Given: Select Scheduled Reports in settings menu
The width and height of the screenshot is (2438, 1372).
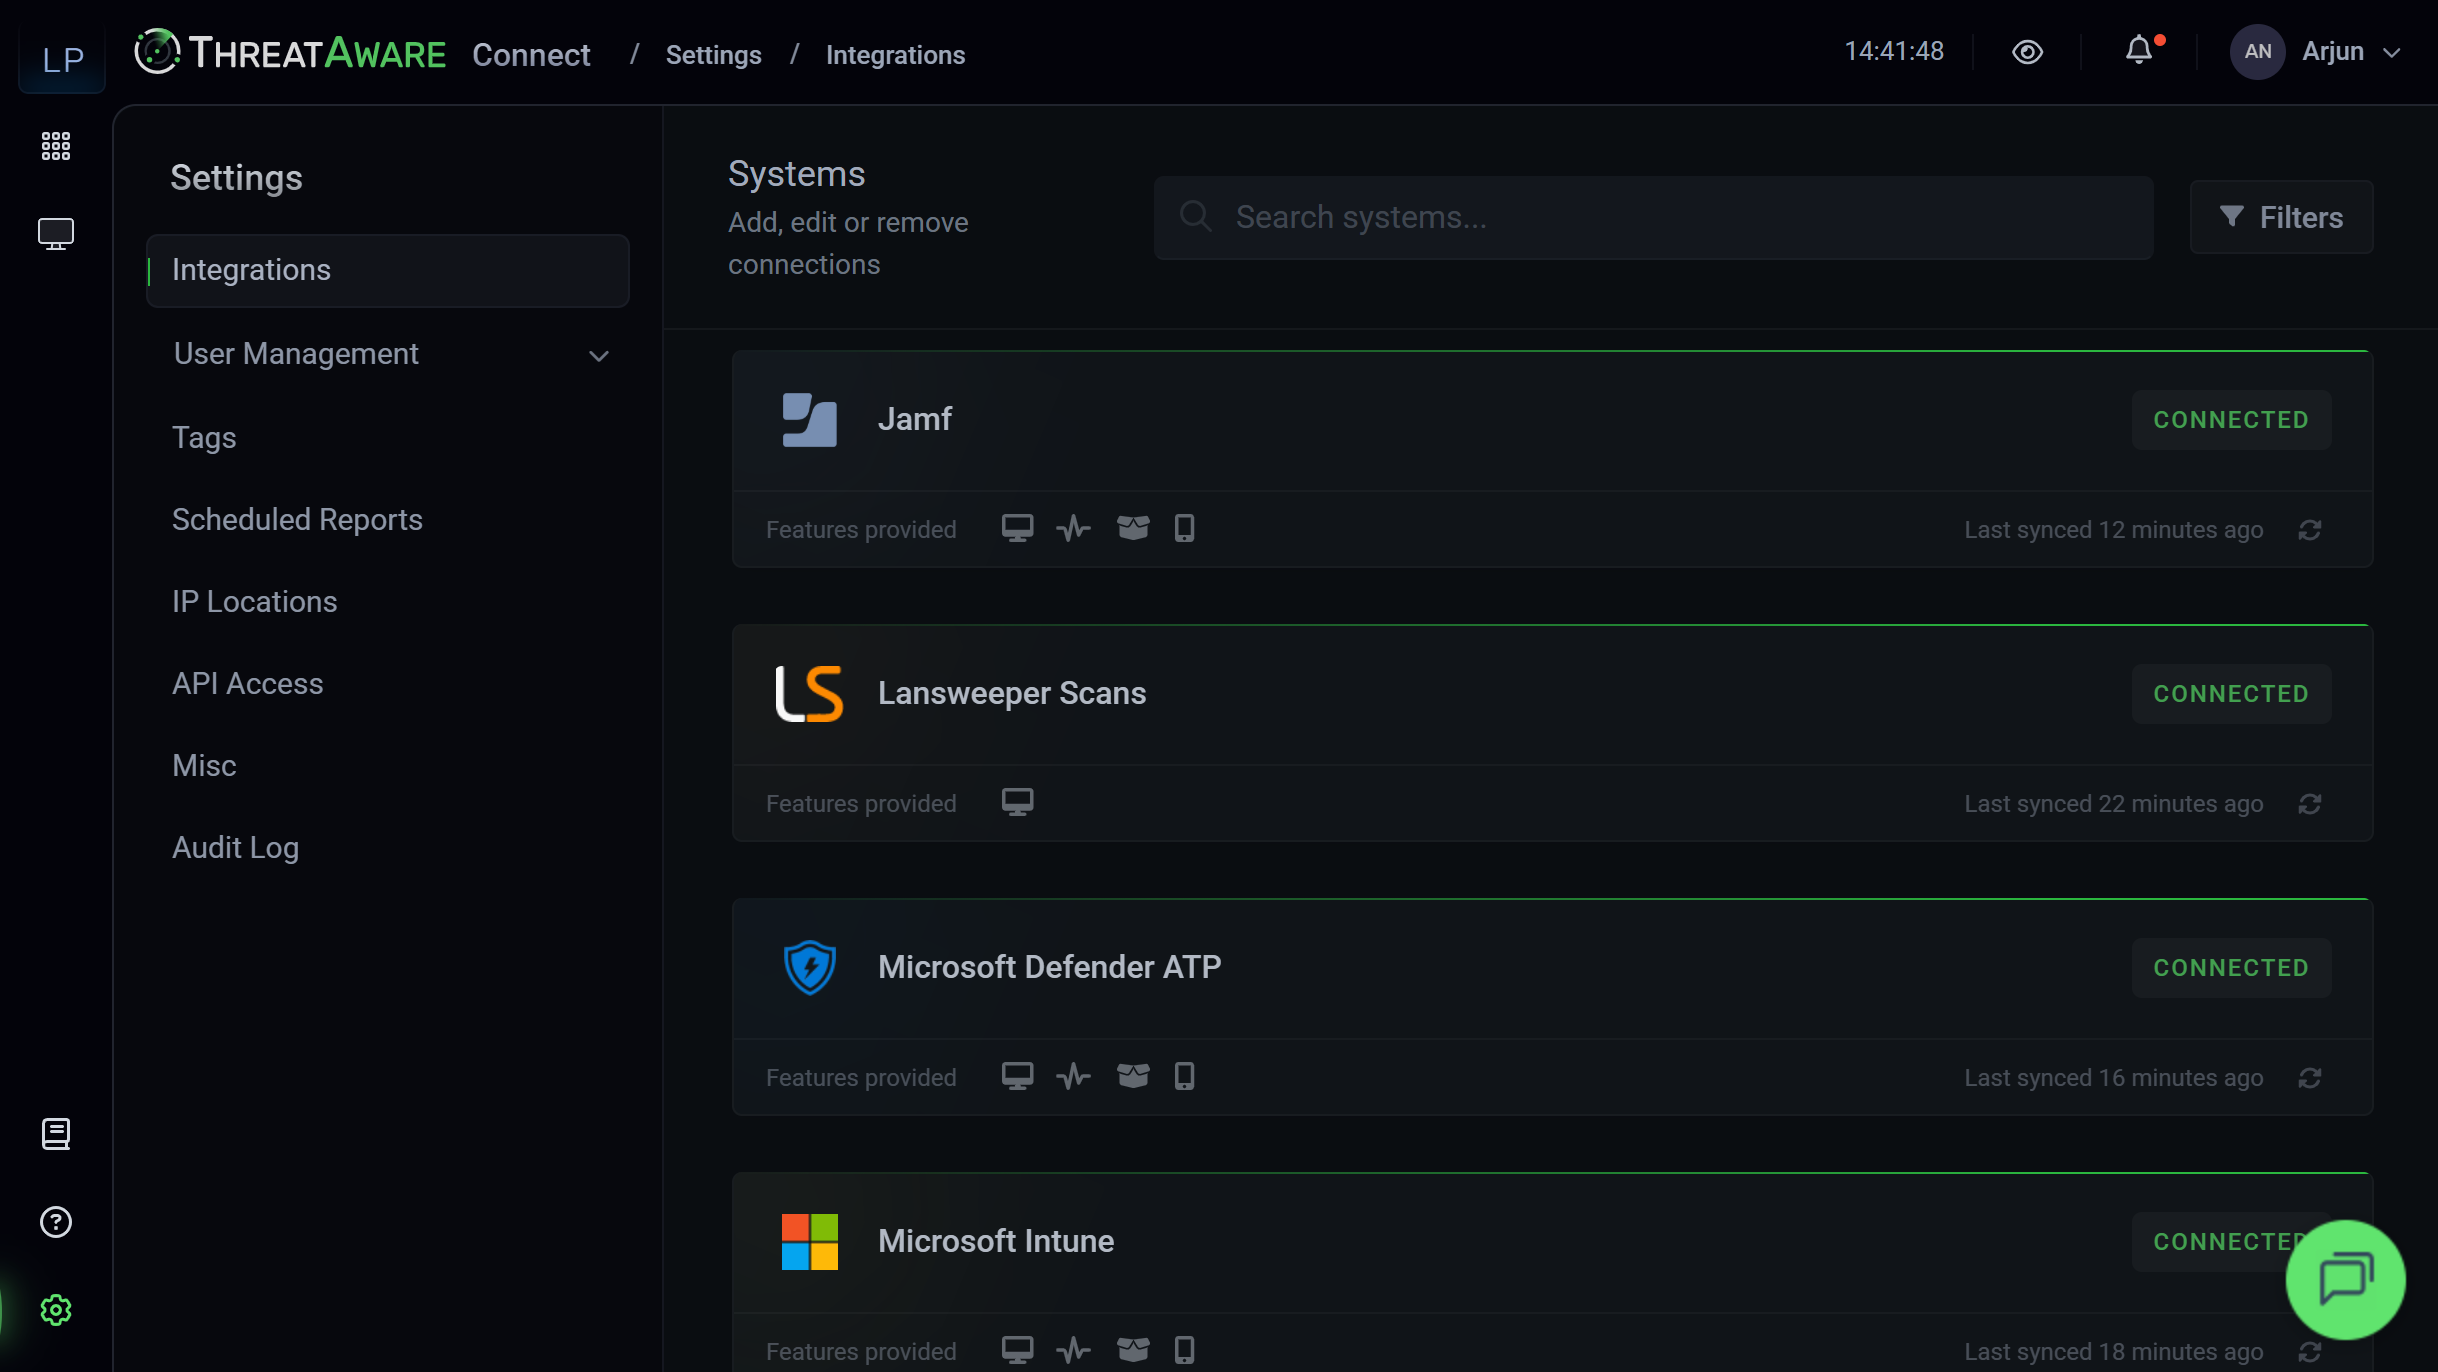Looking at the screenshot, I should (x=297, y=520).
